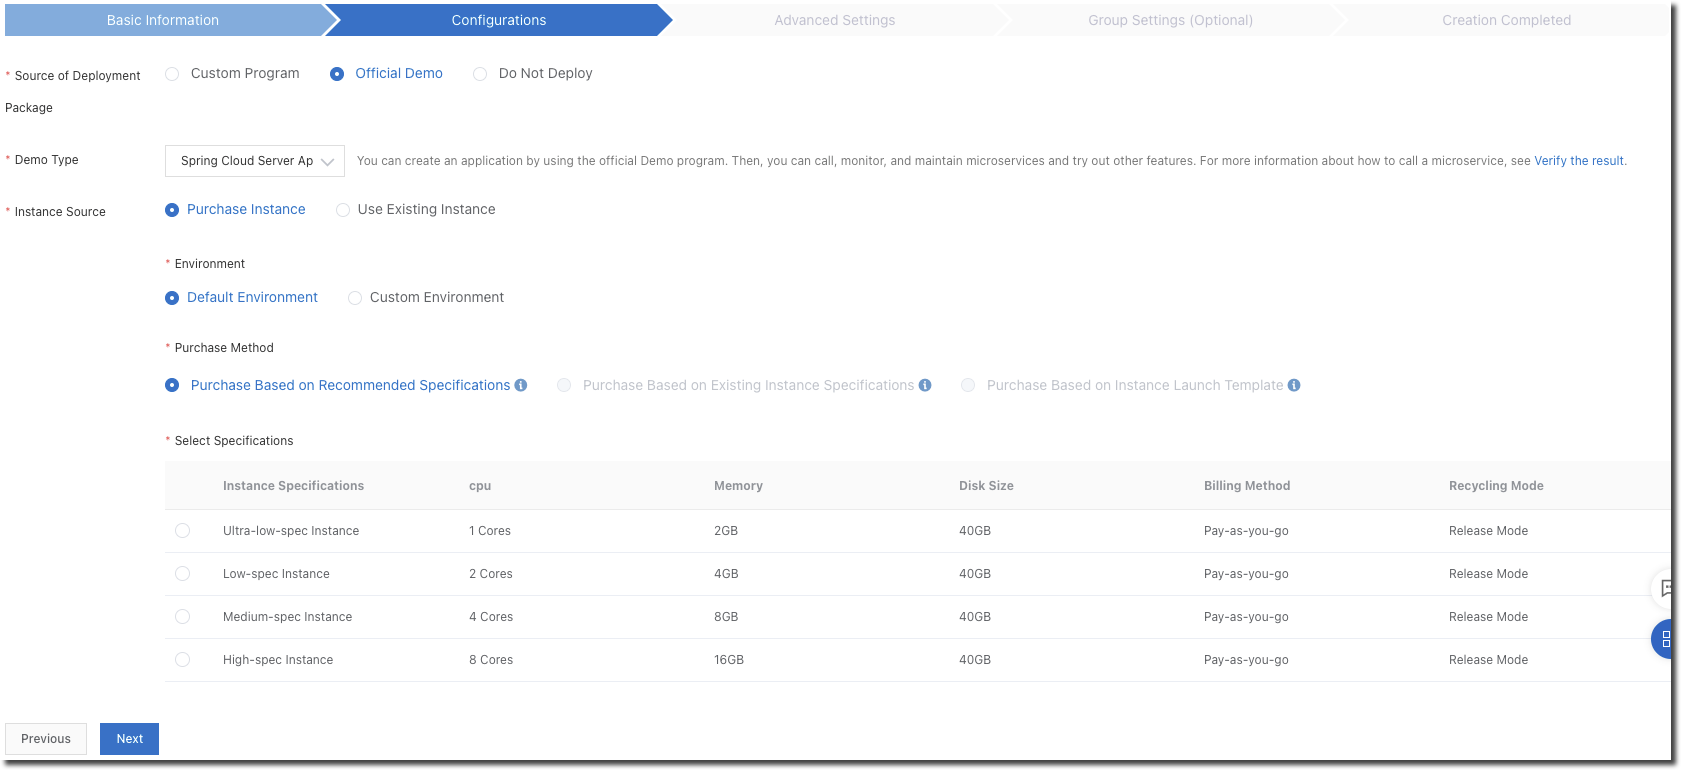
Task: Select Default Environment radio button
Action: 172,298
